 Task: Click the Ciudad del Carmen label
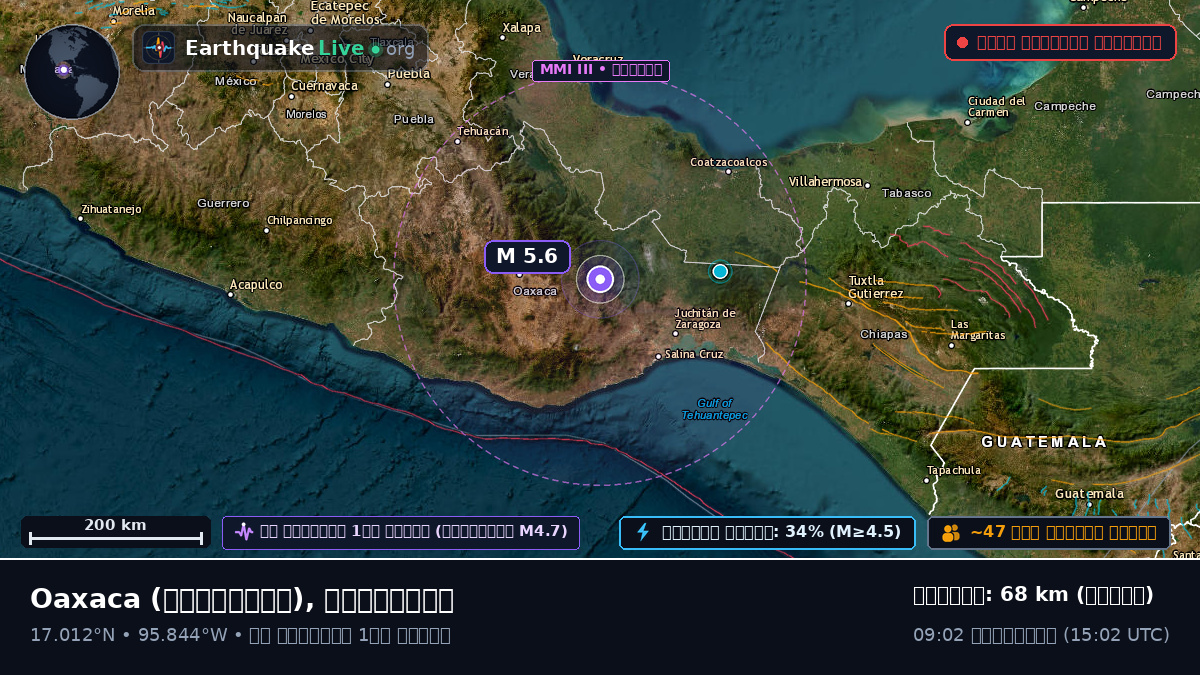tap(997, 106)
